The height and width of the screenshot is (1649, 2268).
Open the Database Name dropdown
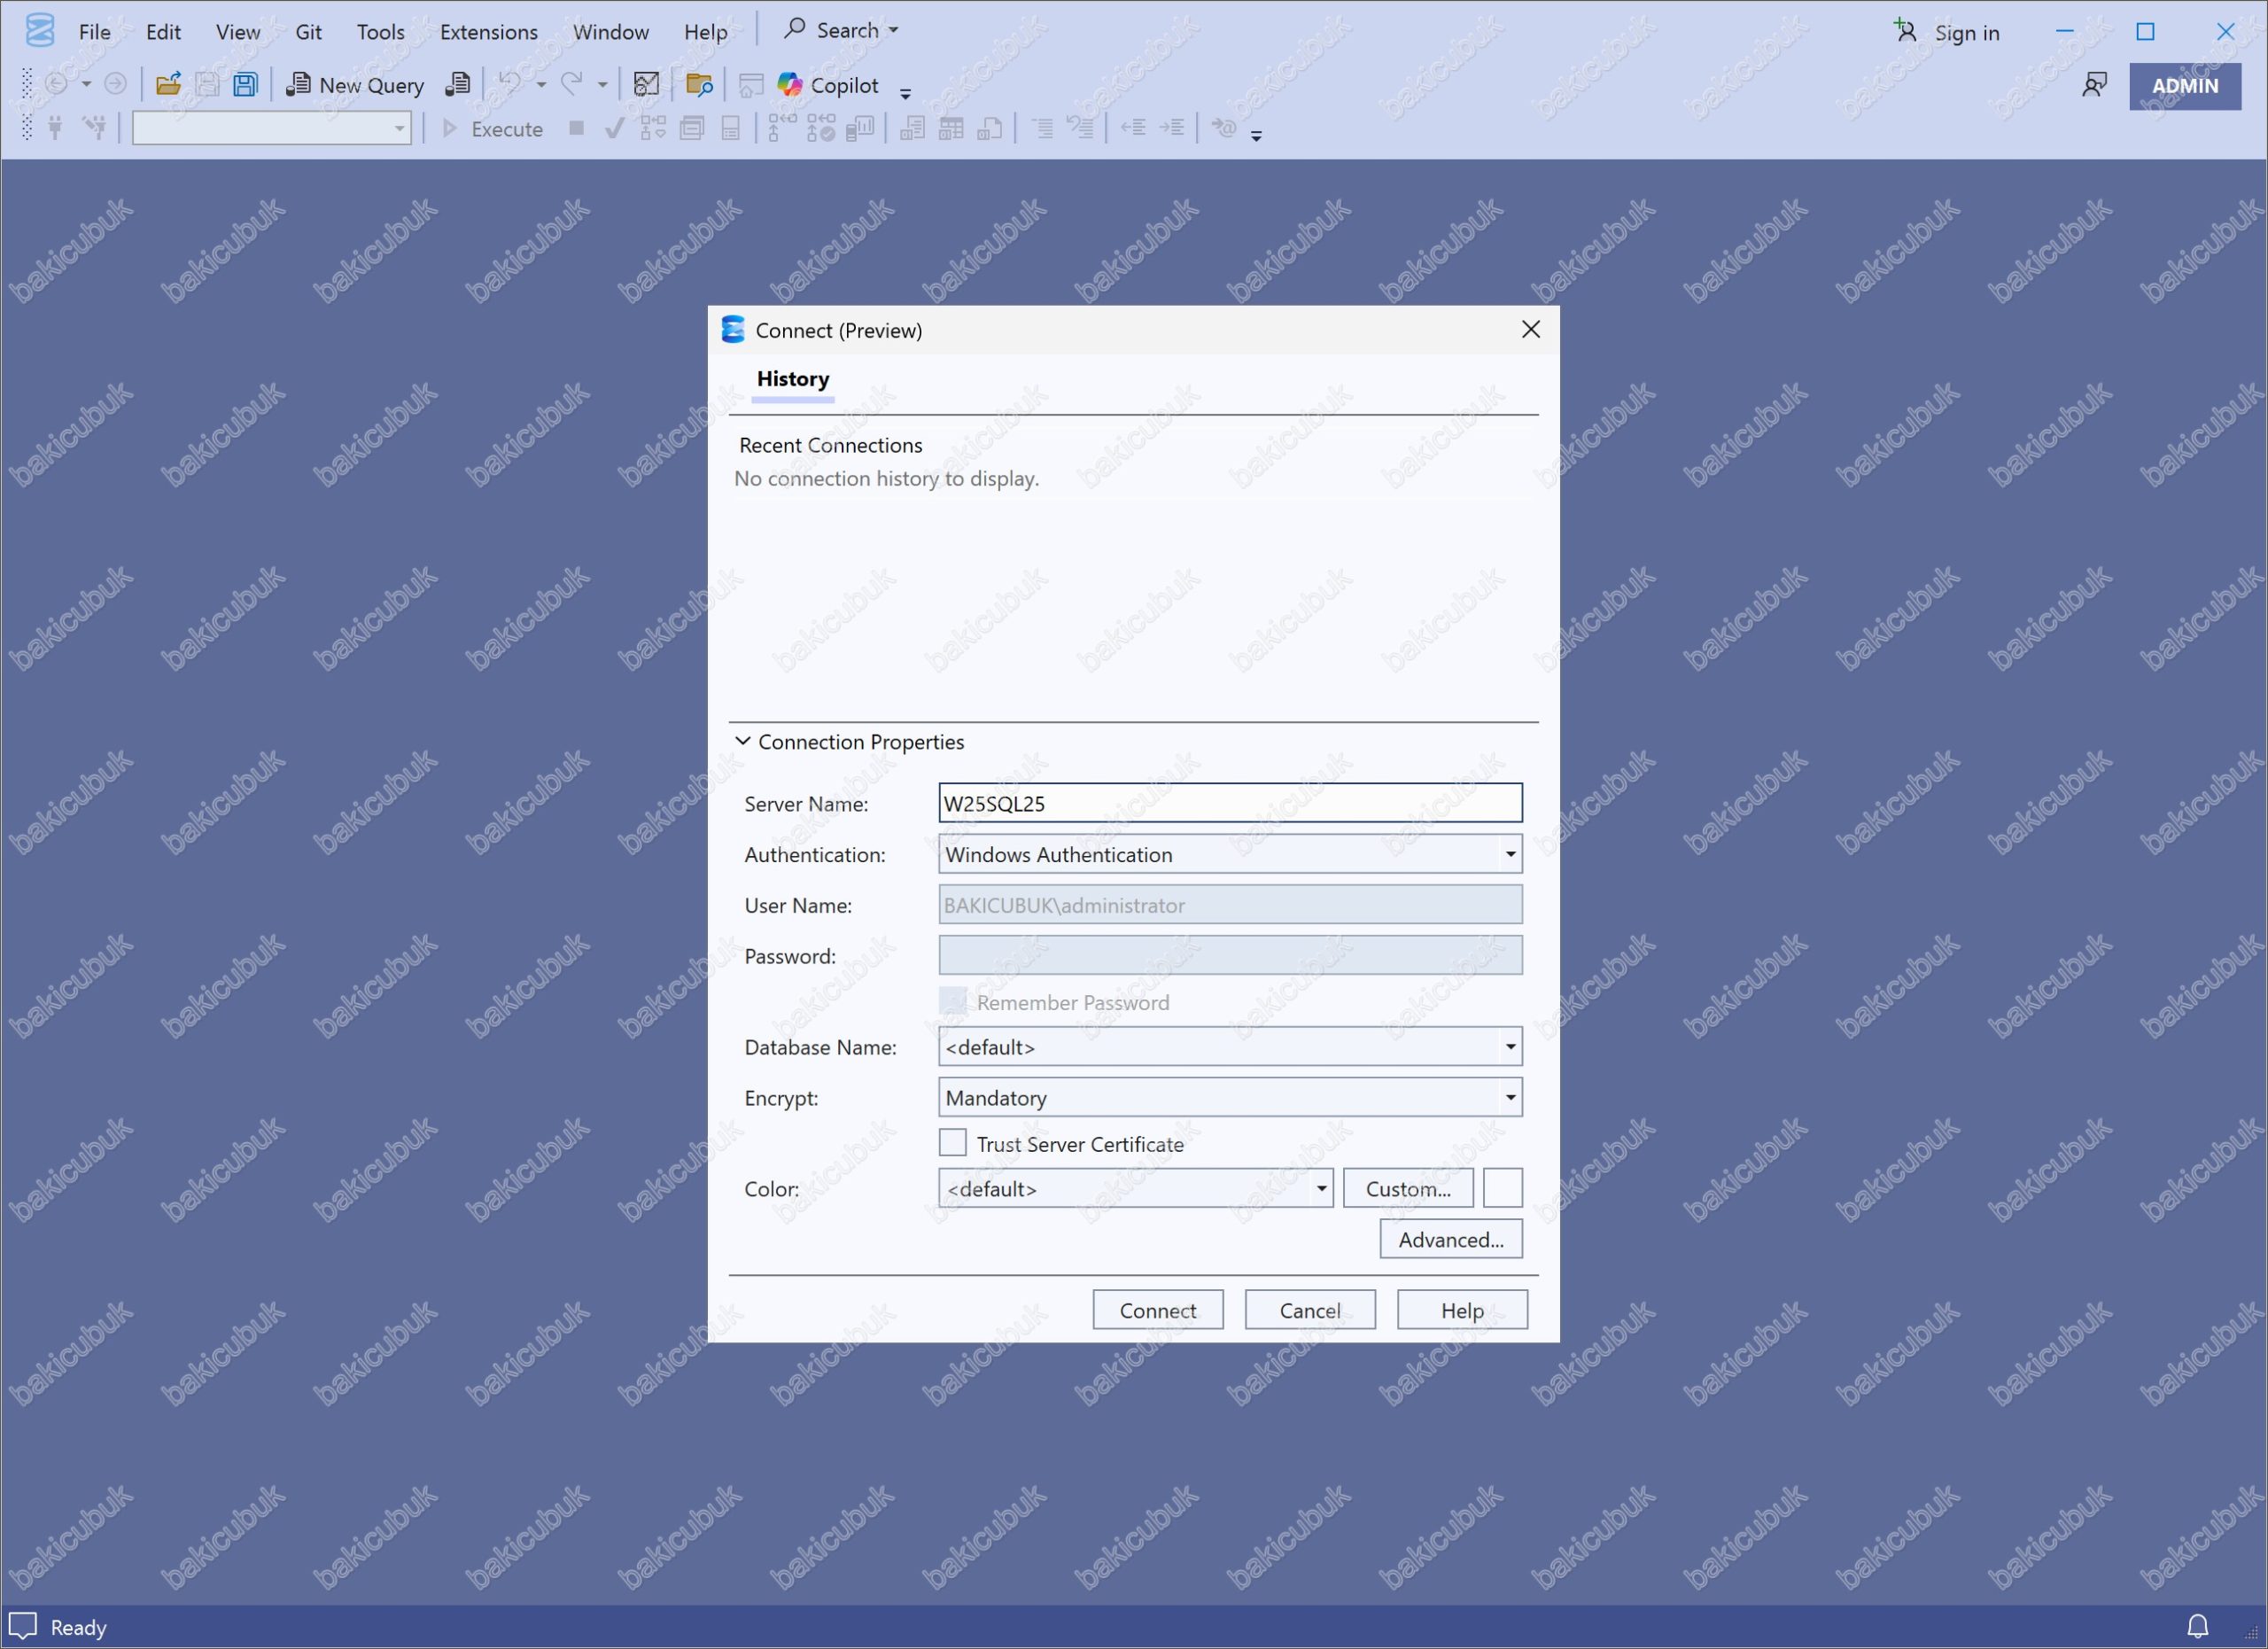[x=1230, y=1046]
